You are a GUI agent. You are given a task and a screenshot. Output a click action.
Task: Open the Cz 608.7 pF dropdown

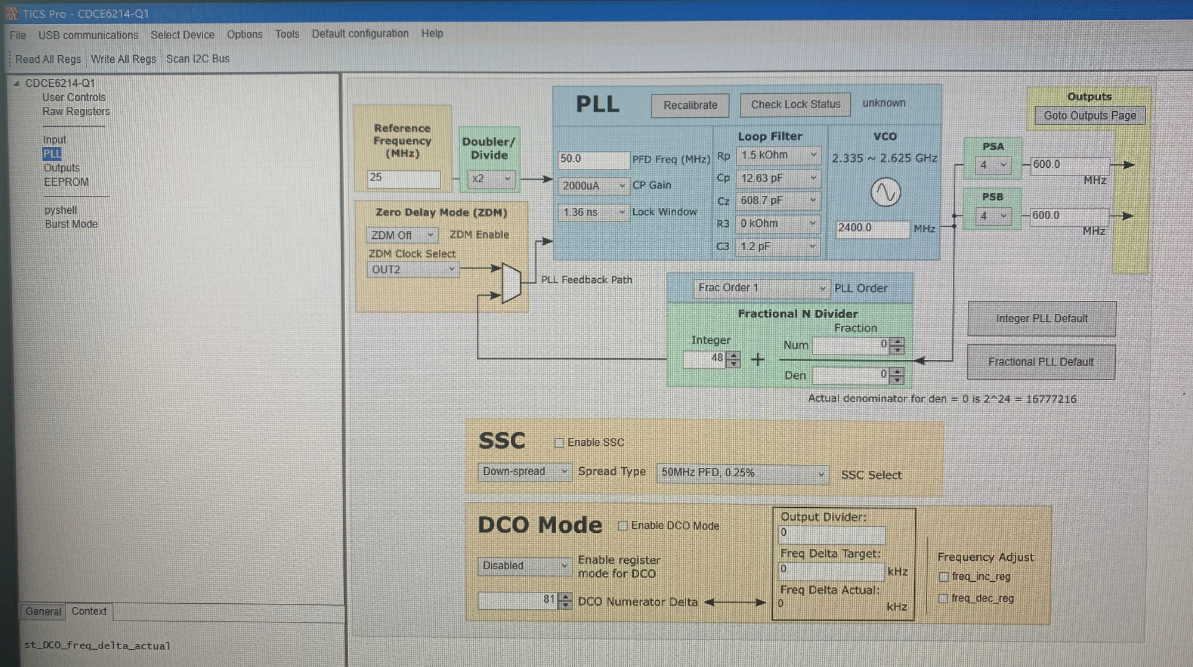778,201
